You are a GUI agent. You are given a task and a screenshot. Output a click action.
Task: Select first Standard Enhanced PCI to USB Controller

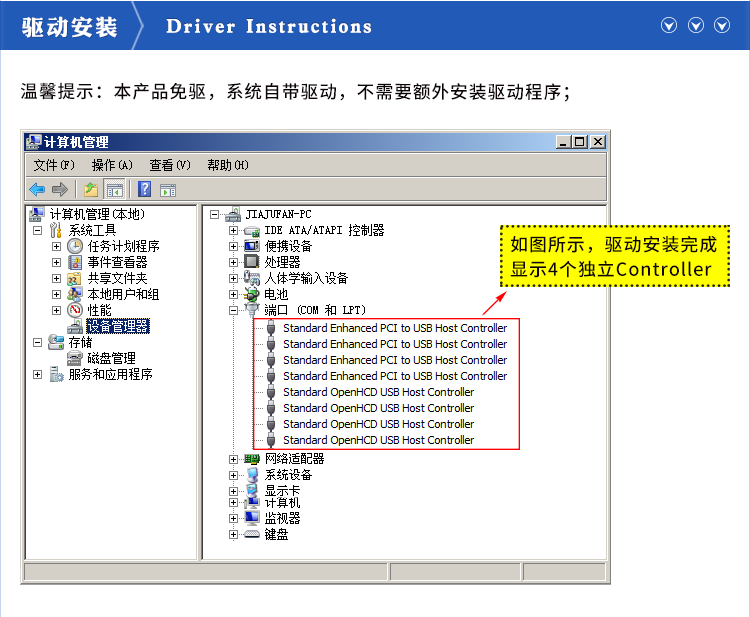point(394,328)
